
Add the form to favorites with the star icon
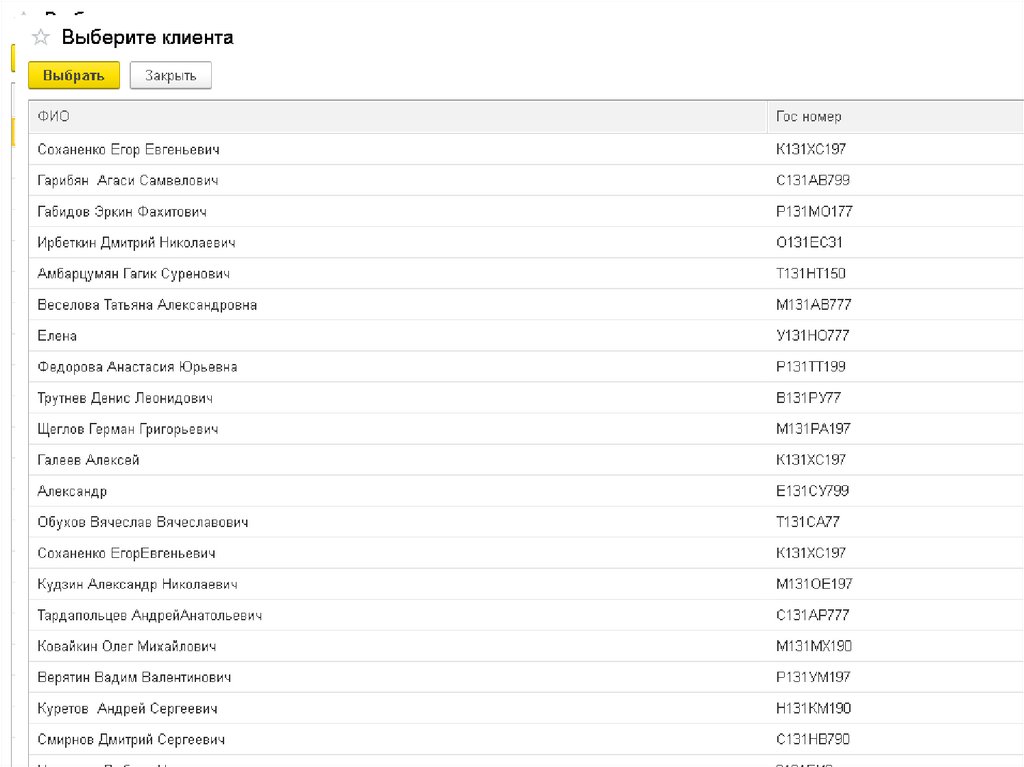click(41, 38)
